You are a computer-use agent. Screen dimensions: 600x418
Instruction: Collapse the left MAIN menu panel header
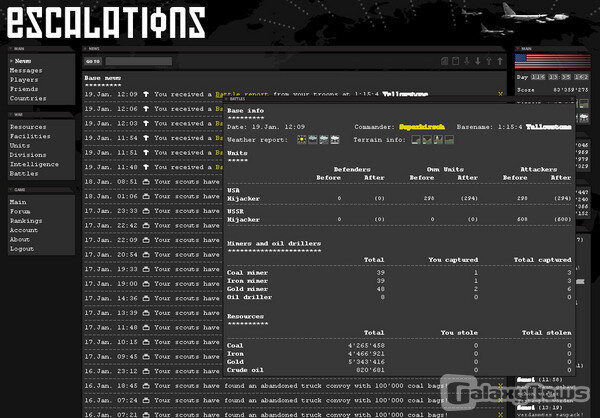[11, 49]
